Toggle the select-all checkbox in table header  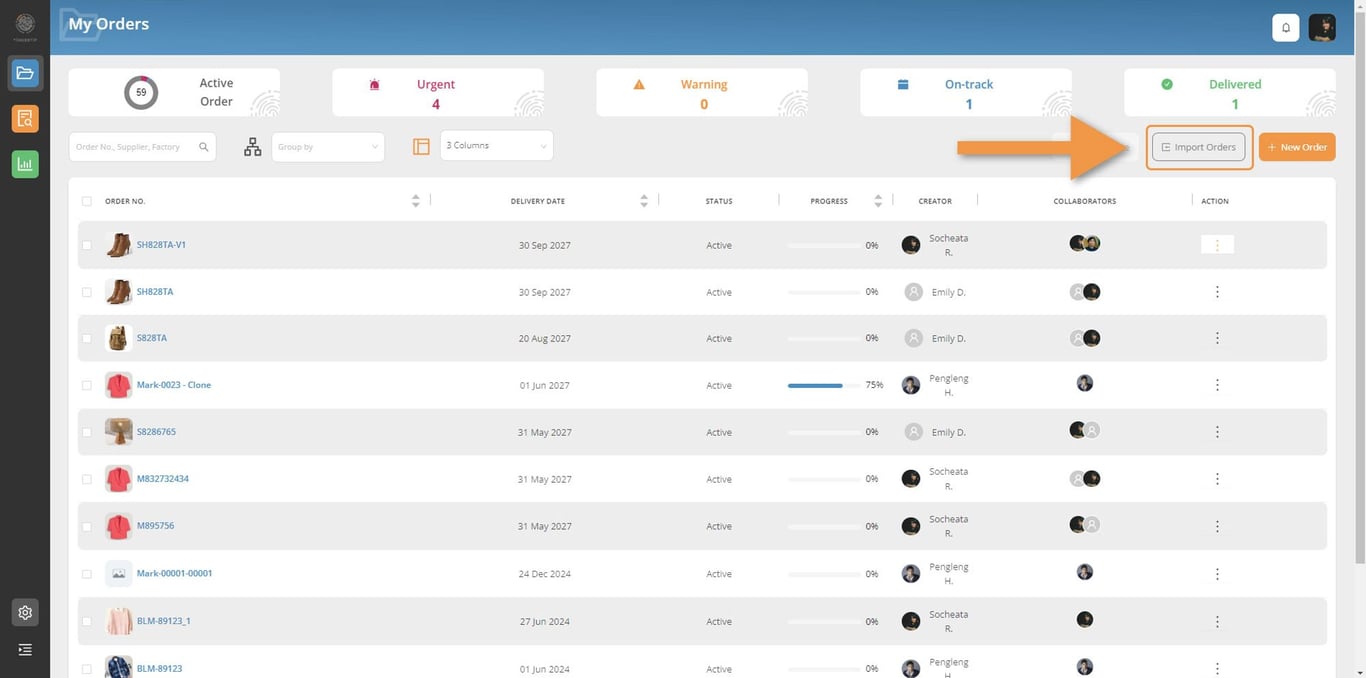87,201
